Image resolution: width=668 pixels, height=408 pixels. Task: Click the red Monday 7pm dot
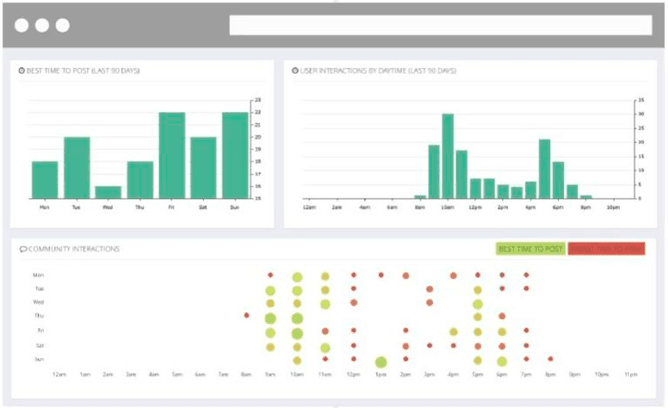526,275
